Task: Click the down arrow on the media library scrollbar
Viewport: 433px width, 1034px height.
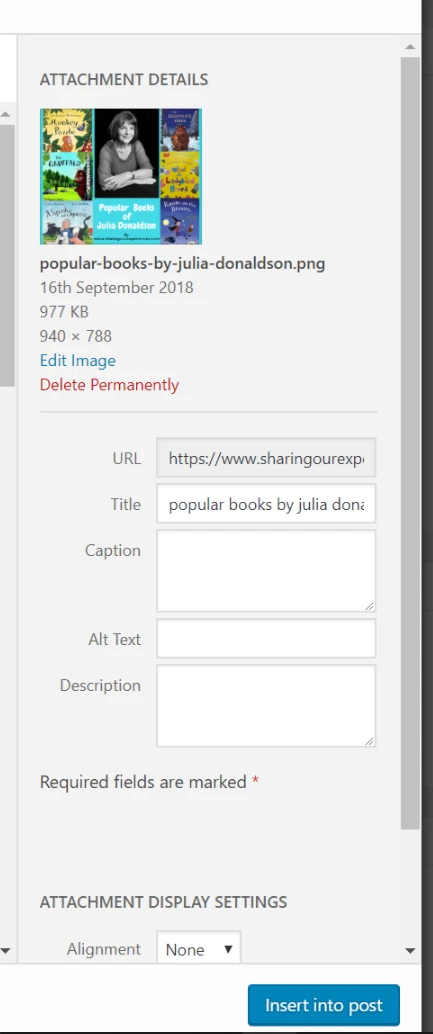Action: click(x=5, y=951)
